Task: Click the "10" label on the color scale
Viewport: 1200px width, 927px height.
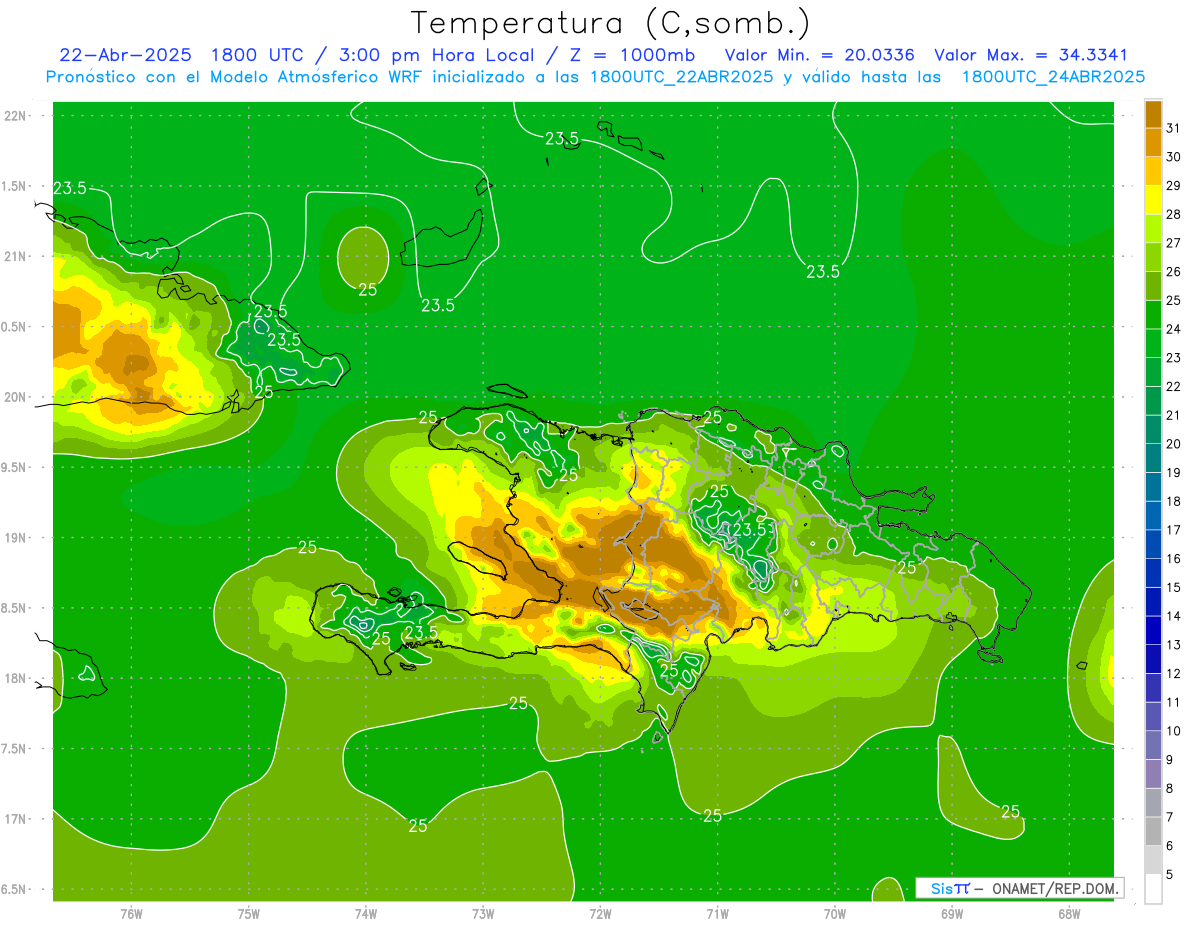Action: (1174, 731)
